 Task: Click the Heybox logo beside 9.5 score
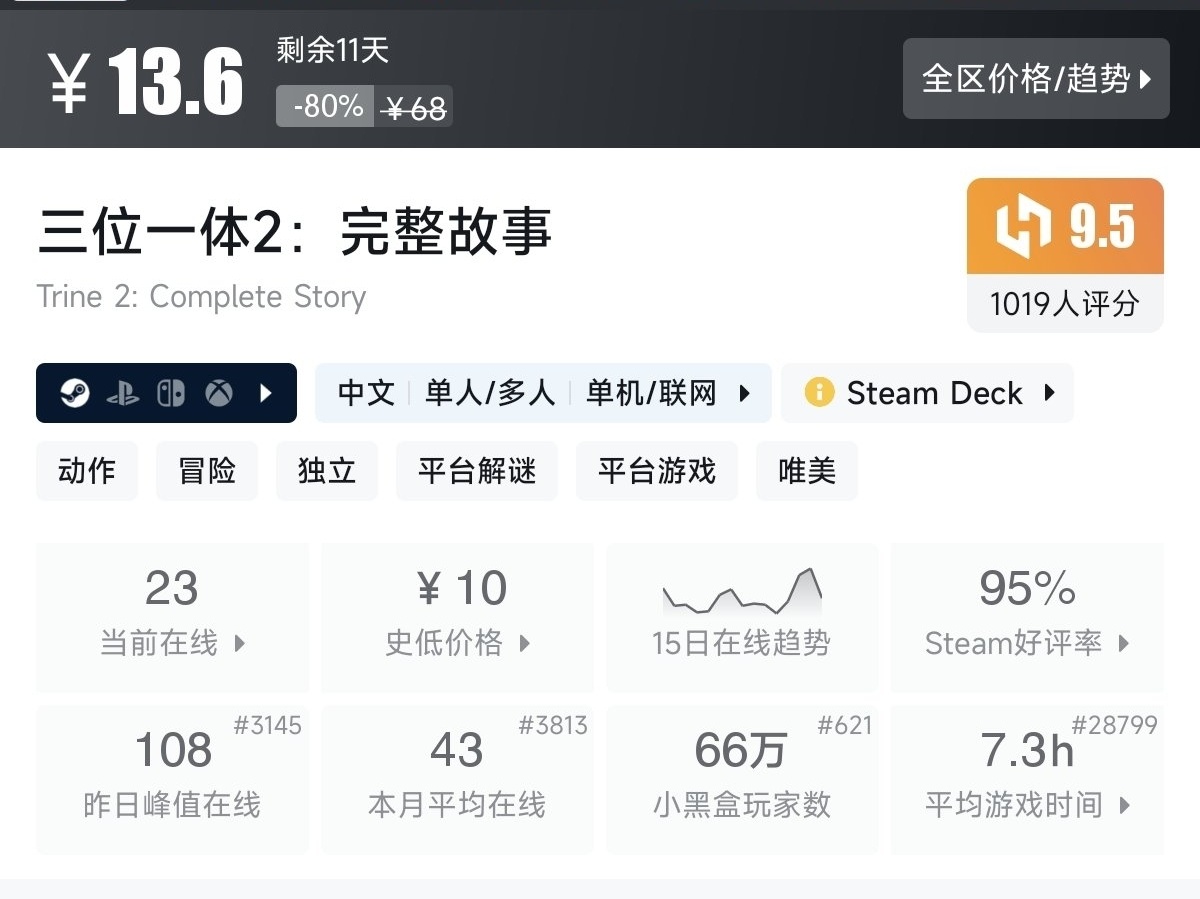(1024, 227)
